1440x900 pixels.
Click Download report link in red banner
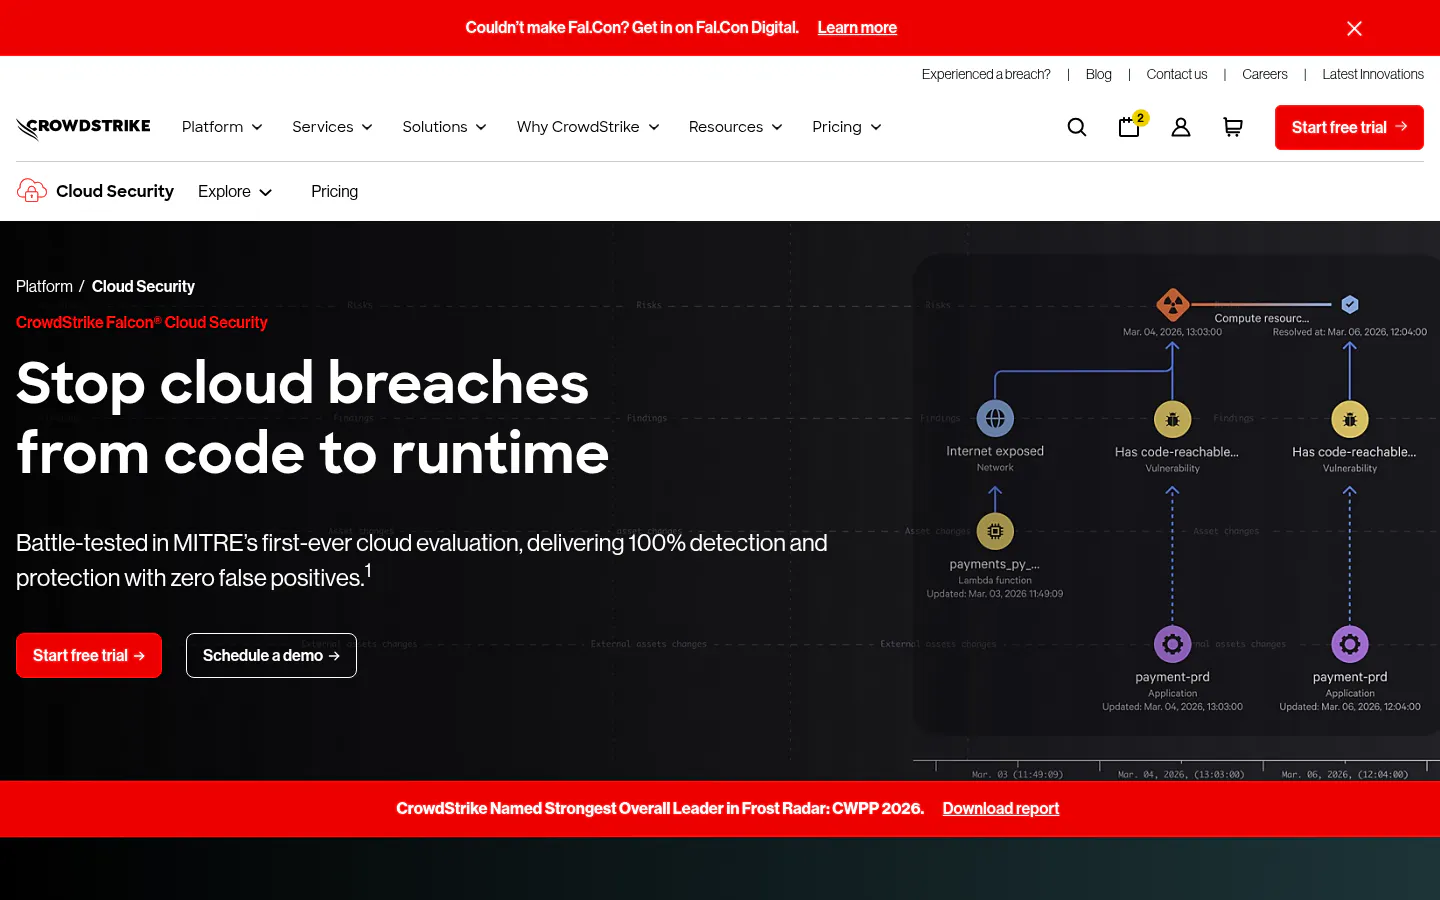[x=1000, y=808]
